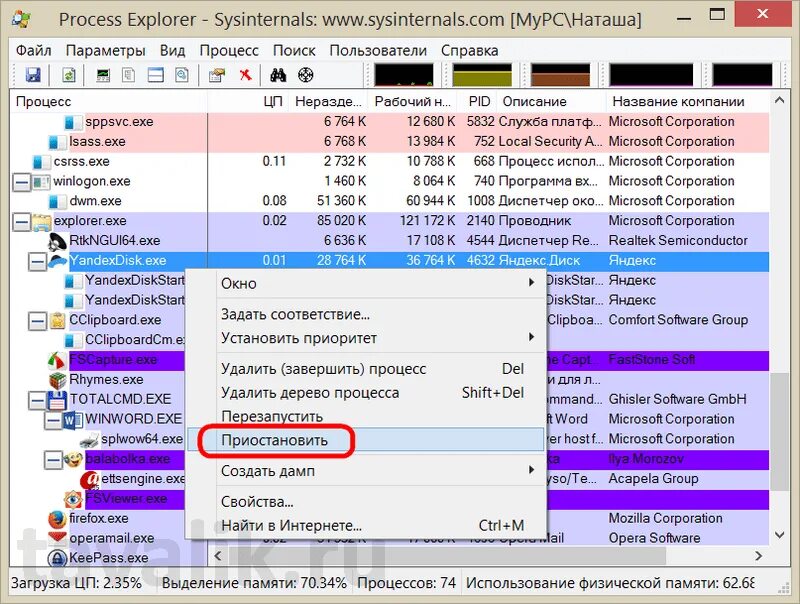800x604 pixels.
Task: Click explorer.exe folder icon
Action: pos(42,221)
